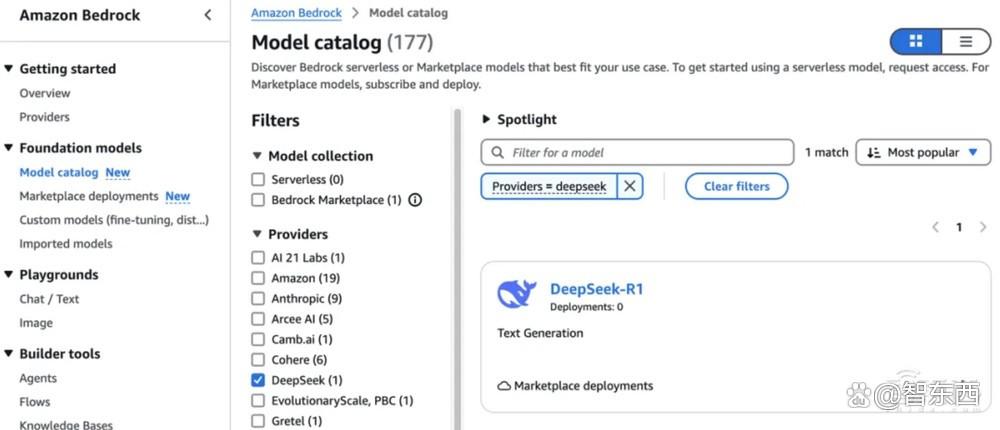The height and width of the screenshot is (430, 1000).
Task: Click Text Generation label on DeepSeek card
Action: pos(540,333)
